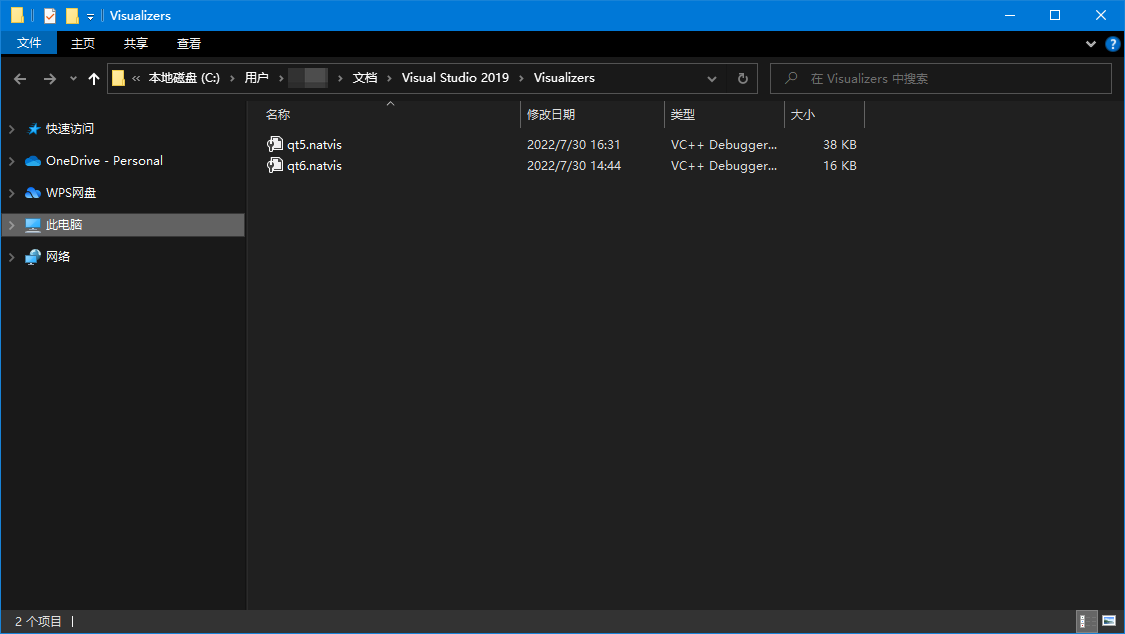Maximize the Visualizers window
Viewport: 1125px width, 634px height.
coord(1055,15)
